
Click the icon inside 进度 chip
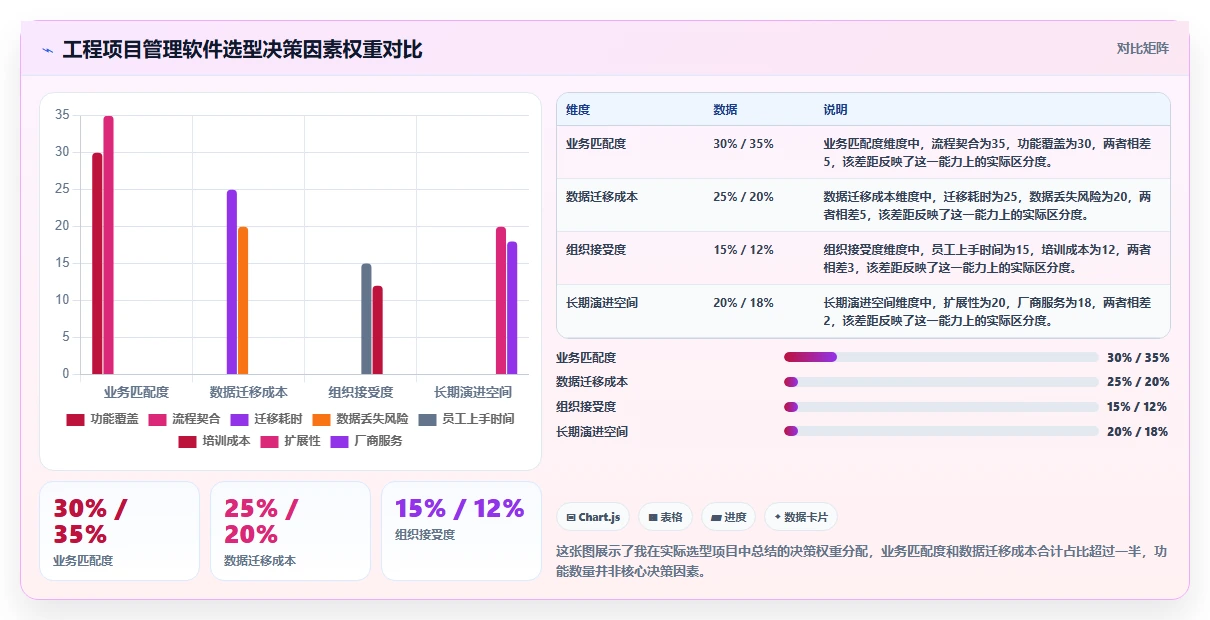point(716,518)
